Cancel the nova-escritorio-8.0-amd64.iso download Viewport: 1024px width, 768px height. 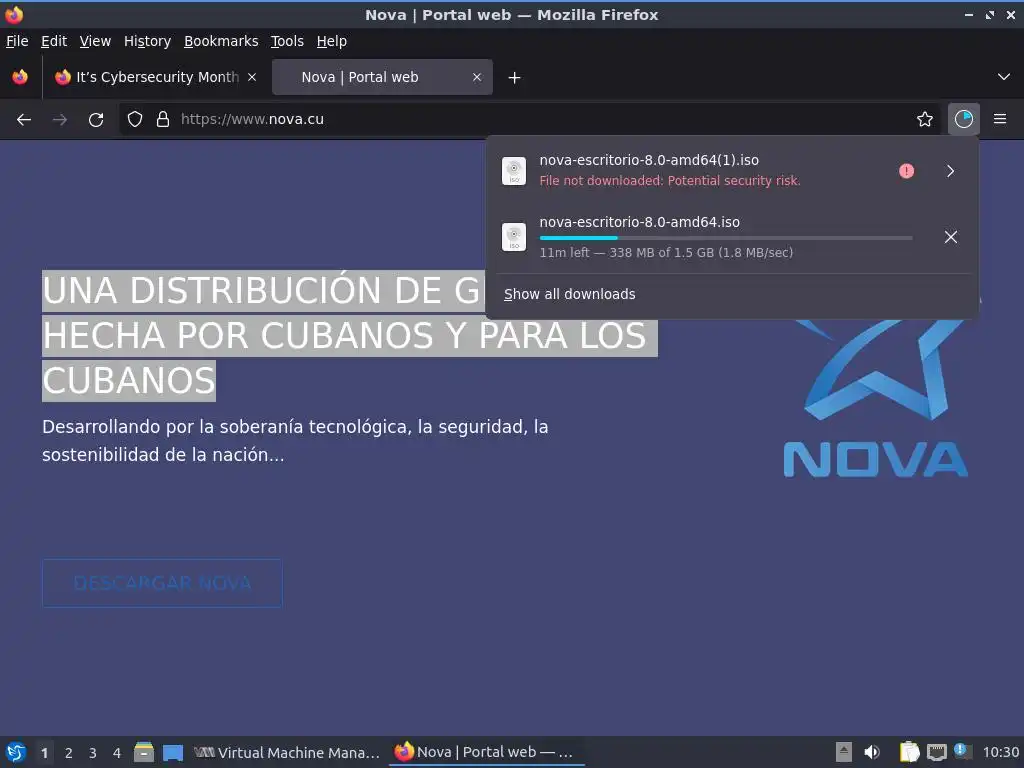pyautogui.click(x=951, y=237)
